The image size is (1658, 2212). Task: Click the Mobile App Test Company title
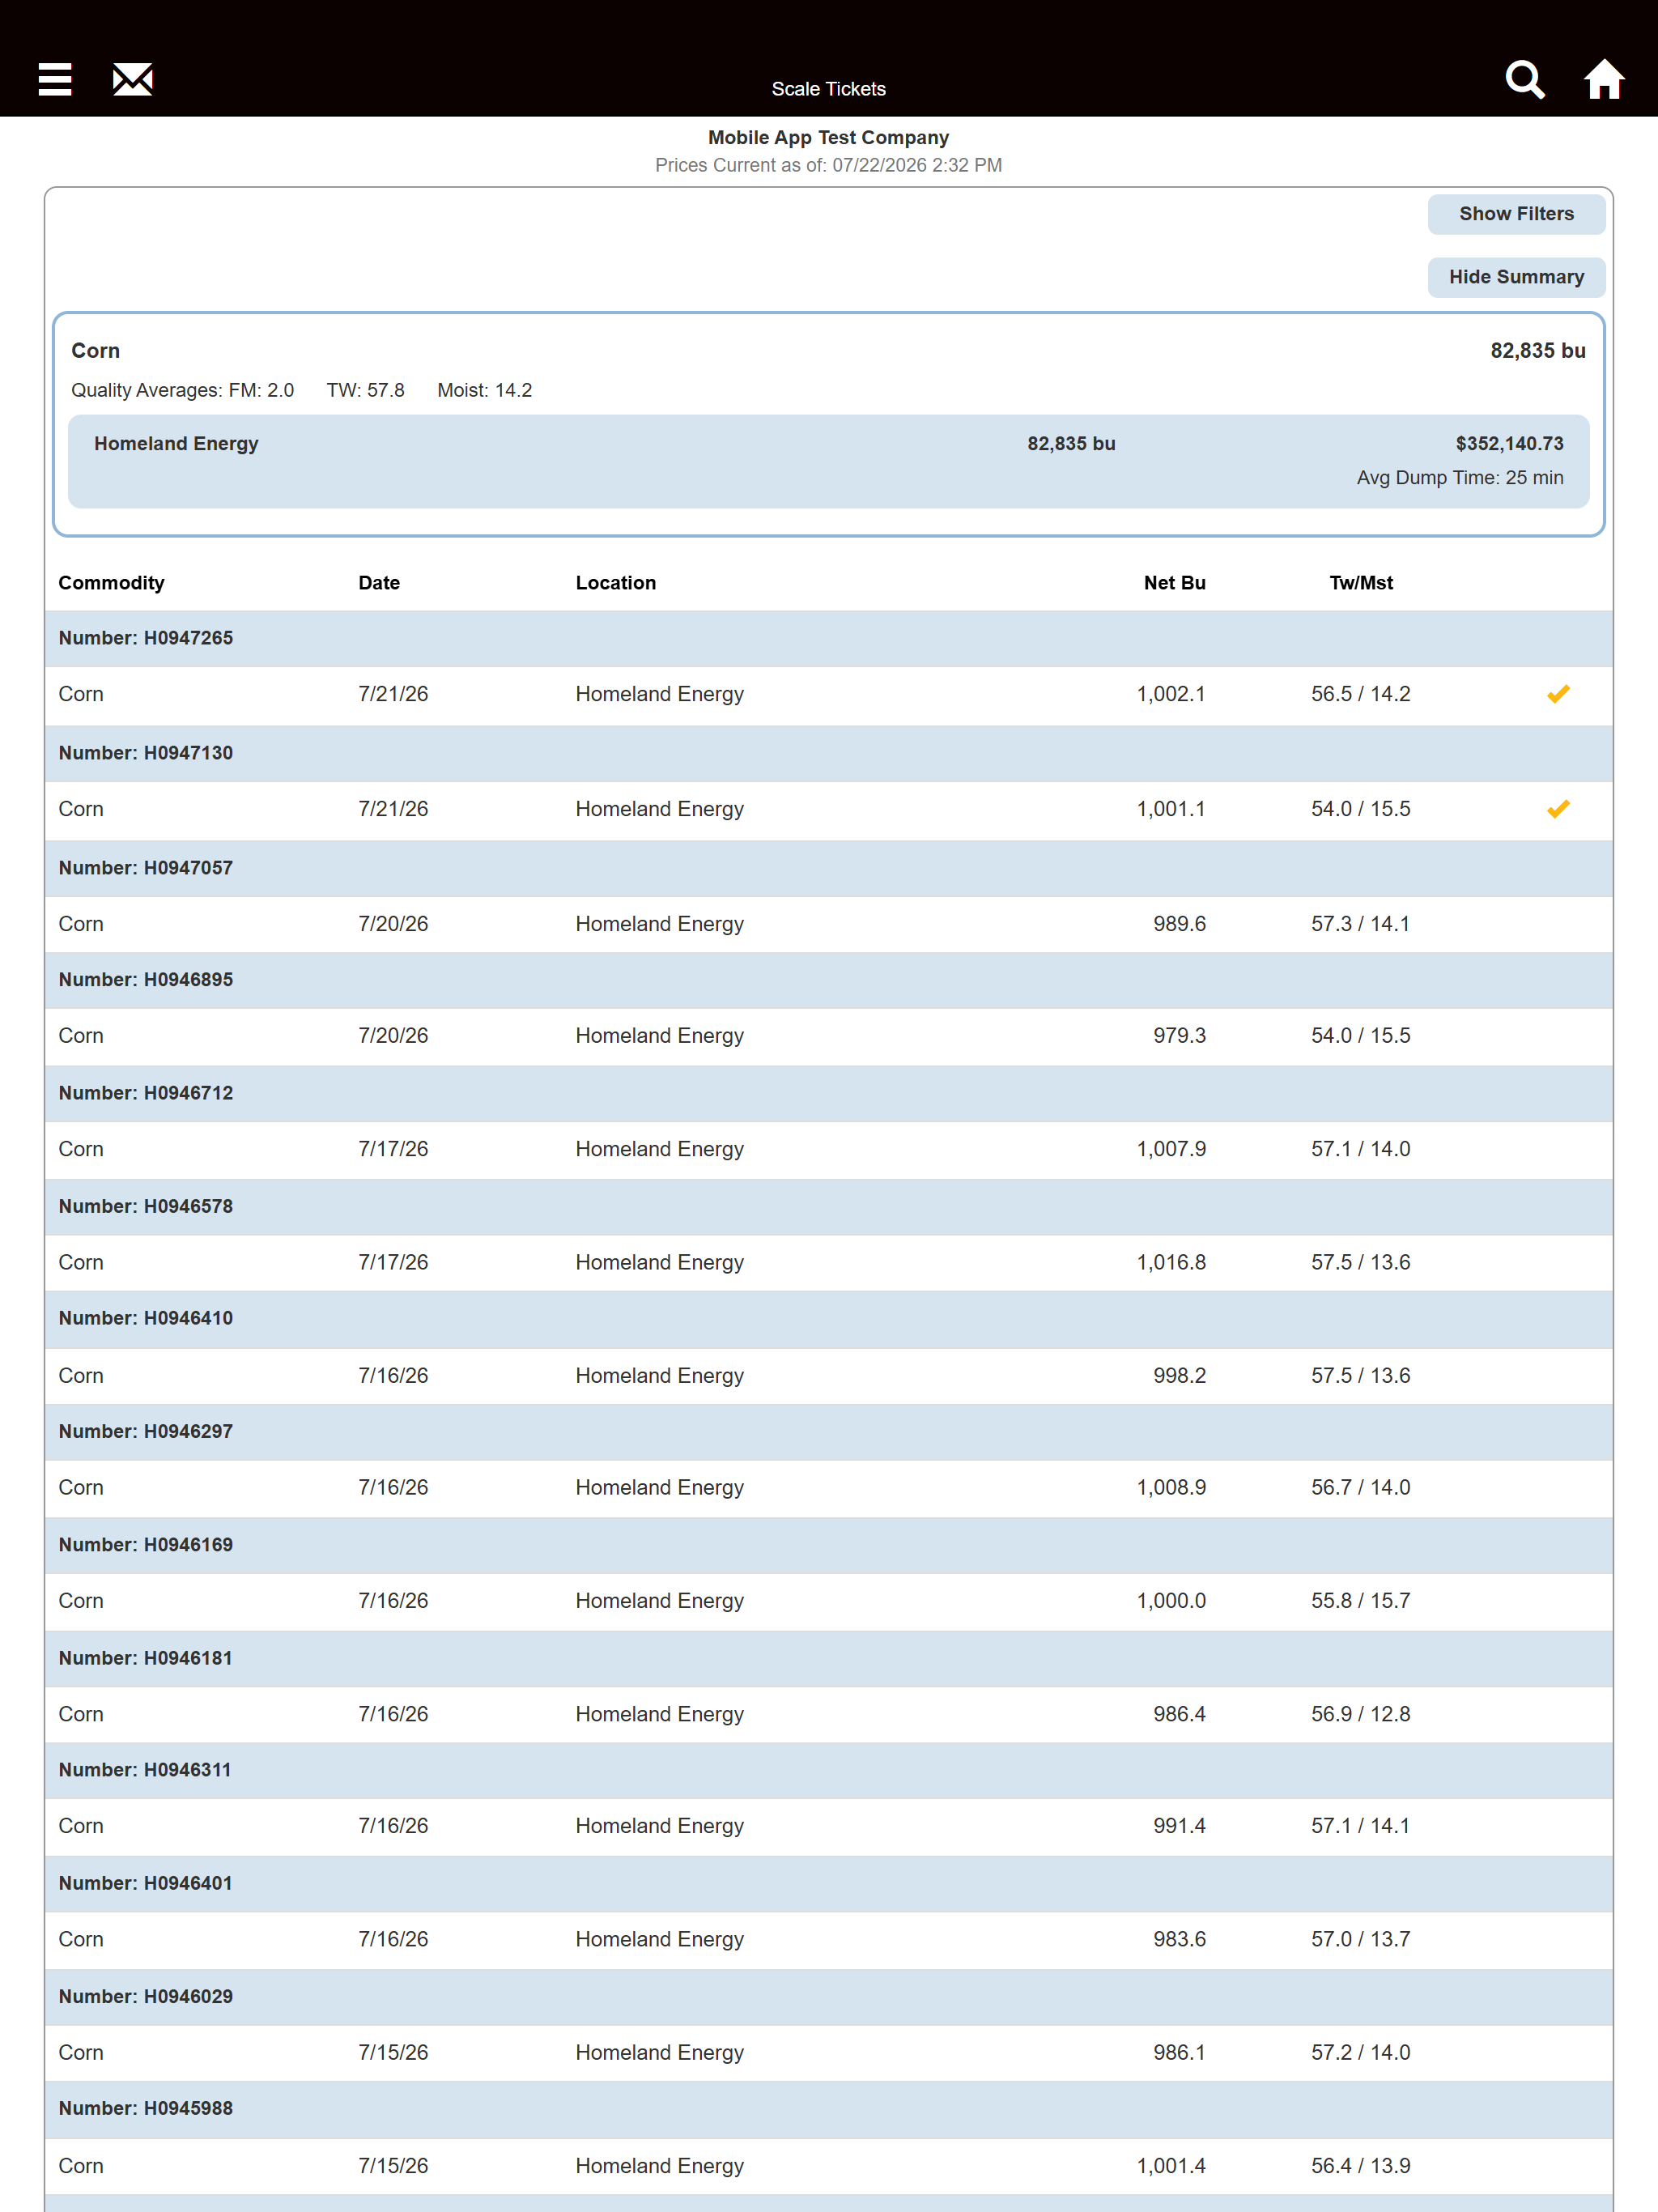pos(828,138)
